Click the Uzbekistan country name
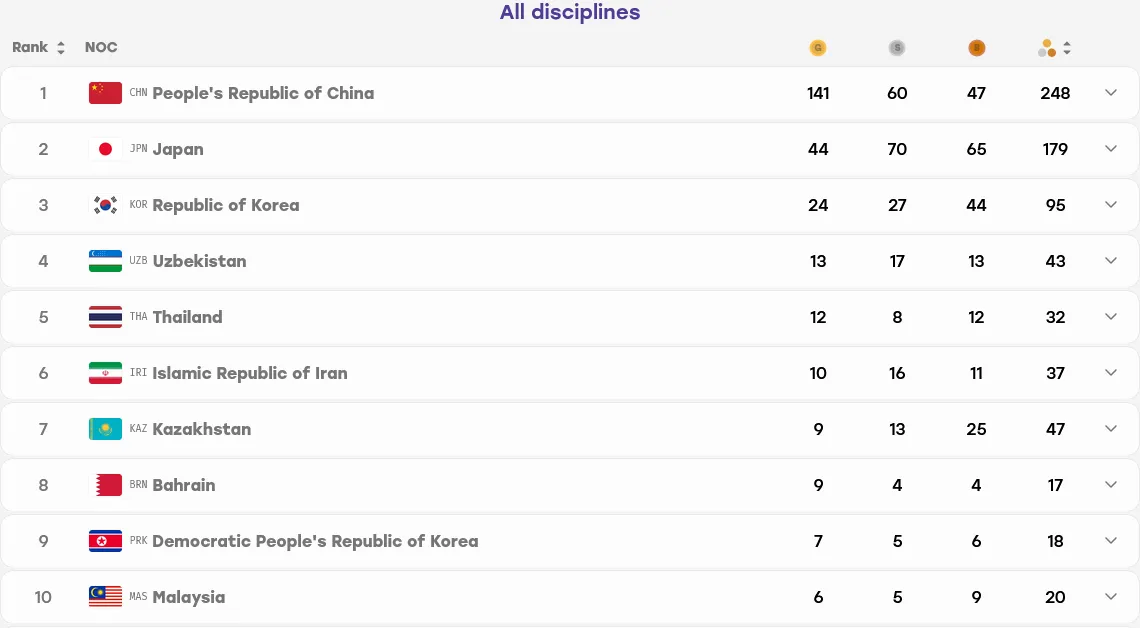This screenshot has width=1140, height=628. [x=199, y=261]
